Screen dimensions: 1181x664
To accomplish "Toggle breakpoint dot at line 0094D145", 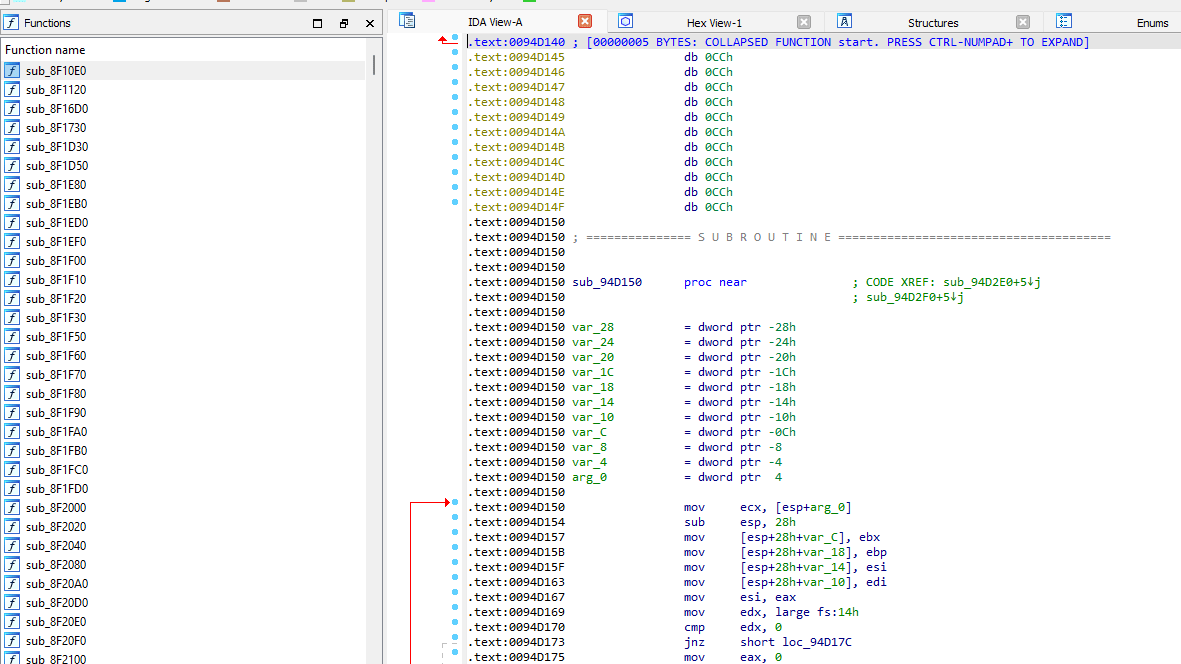I will point(455,52).
